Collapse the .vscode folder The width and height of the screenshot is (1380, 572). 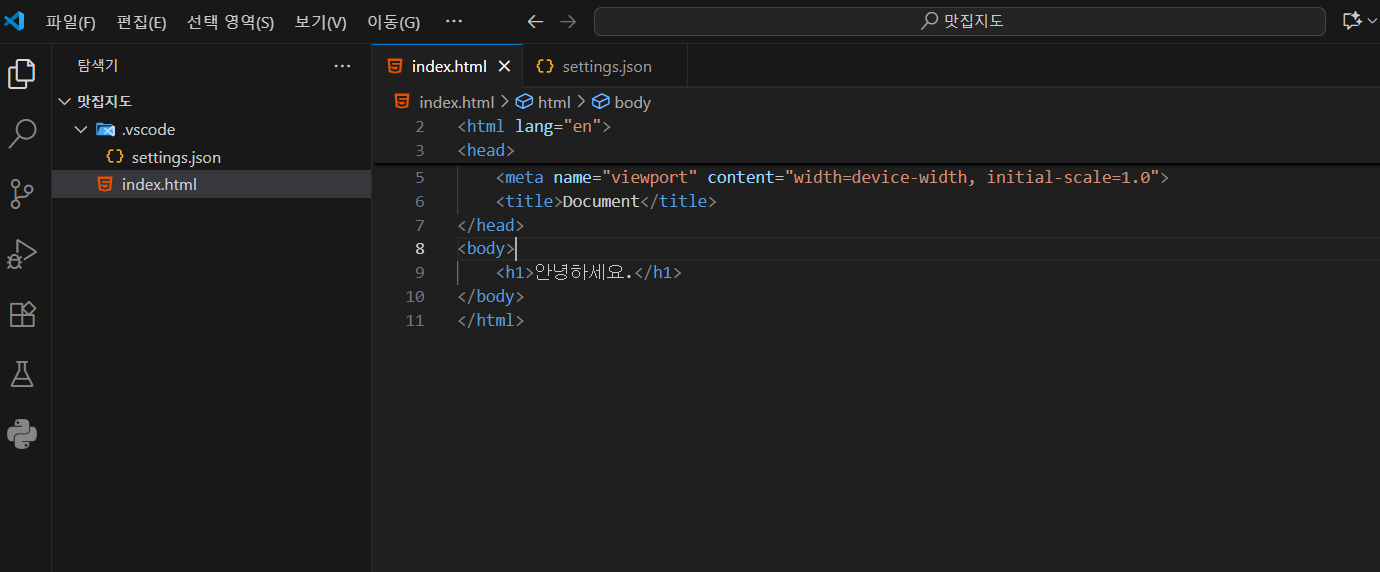pyautogui.click(x=81, y=129)
